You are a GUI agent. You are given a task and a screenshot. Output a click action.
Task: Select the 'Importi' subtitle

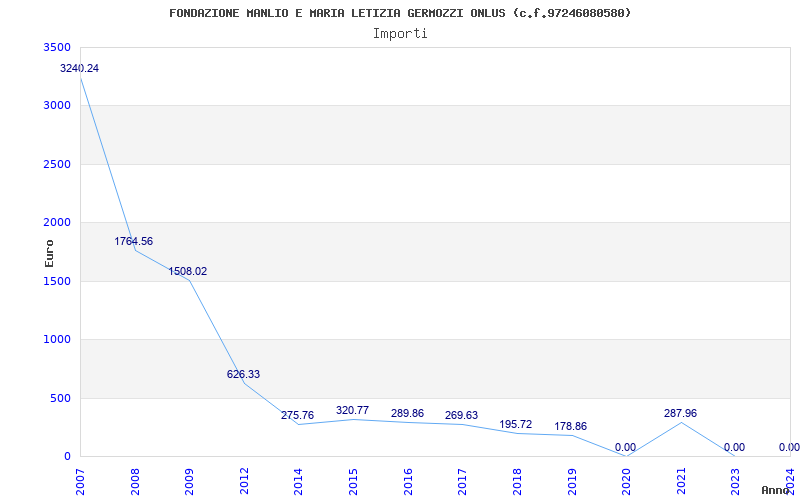point(400,34)
